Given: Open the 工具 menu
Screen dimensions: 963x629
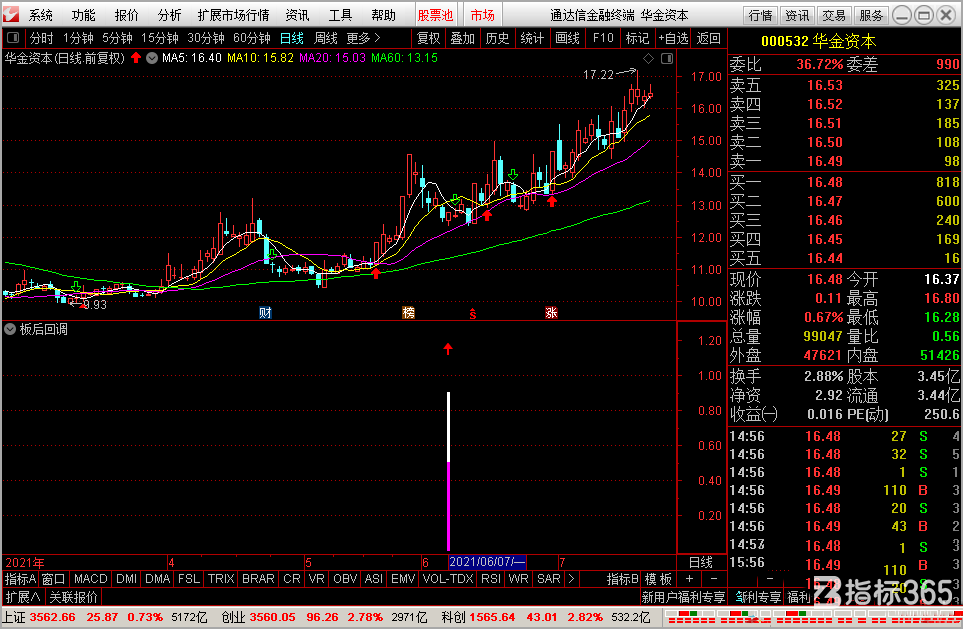Looking at the screenshot, I should [340, 15].
